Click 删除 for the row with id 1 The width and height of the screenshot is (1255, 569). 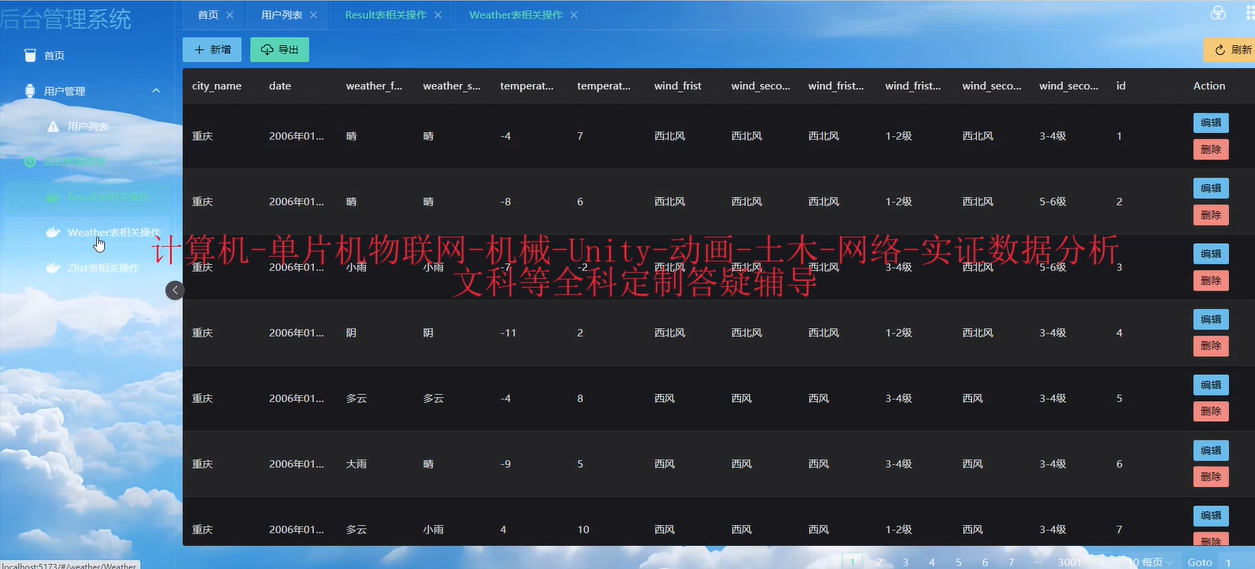click(1211, 149)
